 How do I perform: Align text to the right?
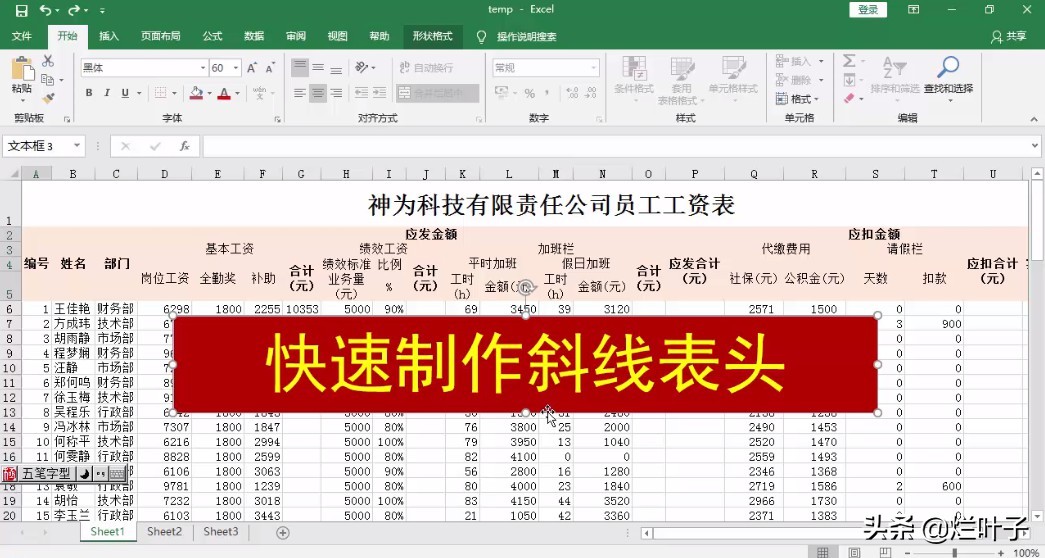336,93
